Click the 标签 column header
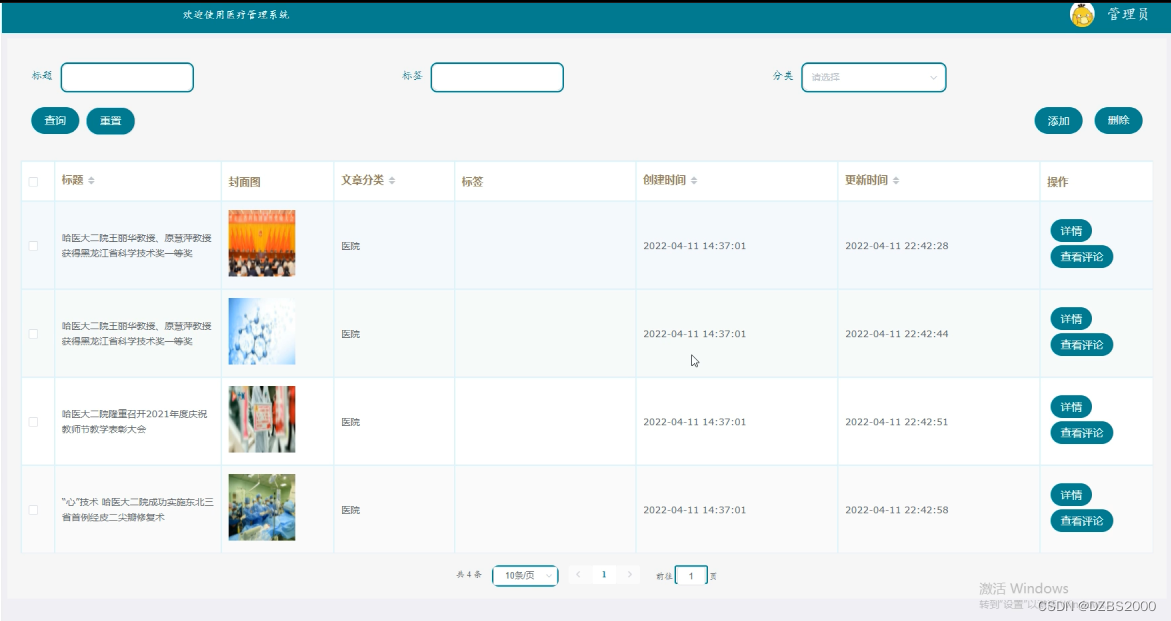Image resolution: width=1171 pixels, height=621 pixels. tap(472, 181)
